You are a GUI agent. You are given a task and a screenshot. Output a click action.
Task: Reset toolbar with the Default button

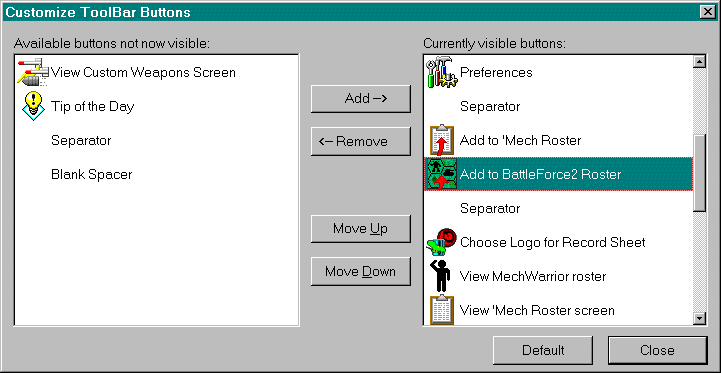543,350
